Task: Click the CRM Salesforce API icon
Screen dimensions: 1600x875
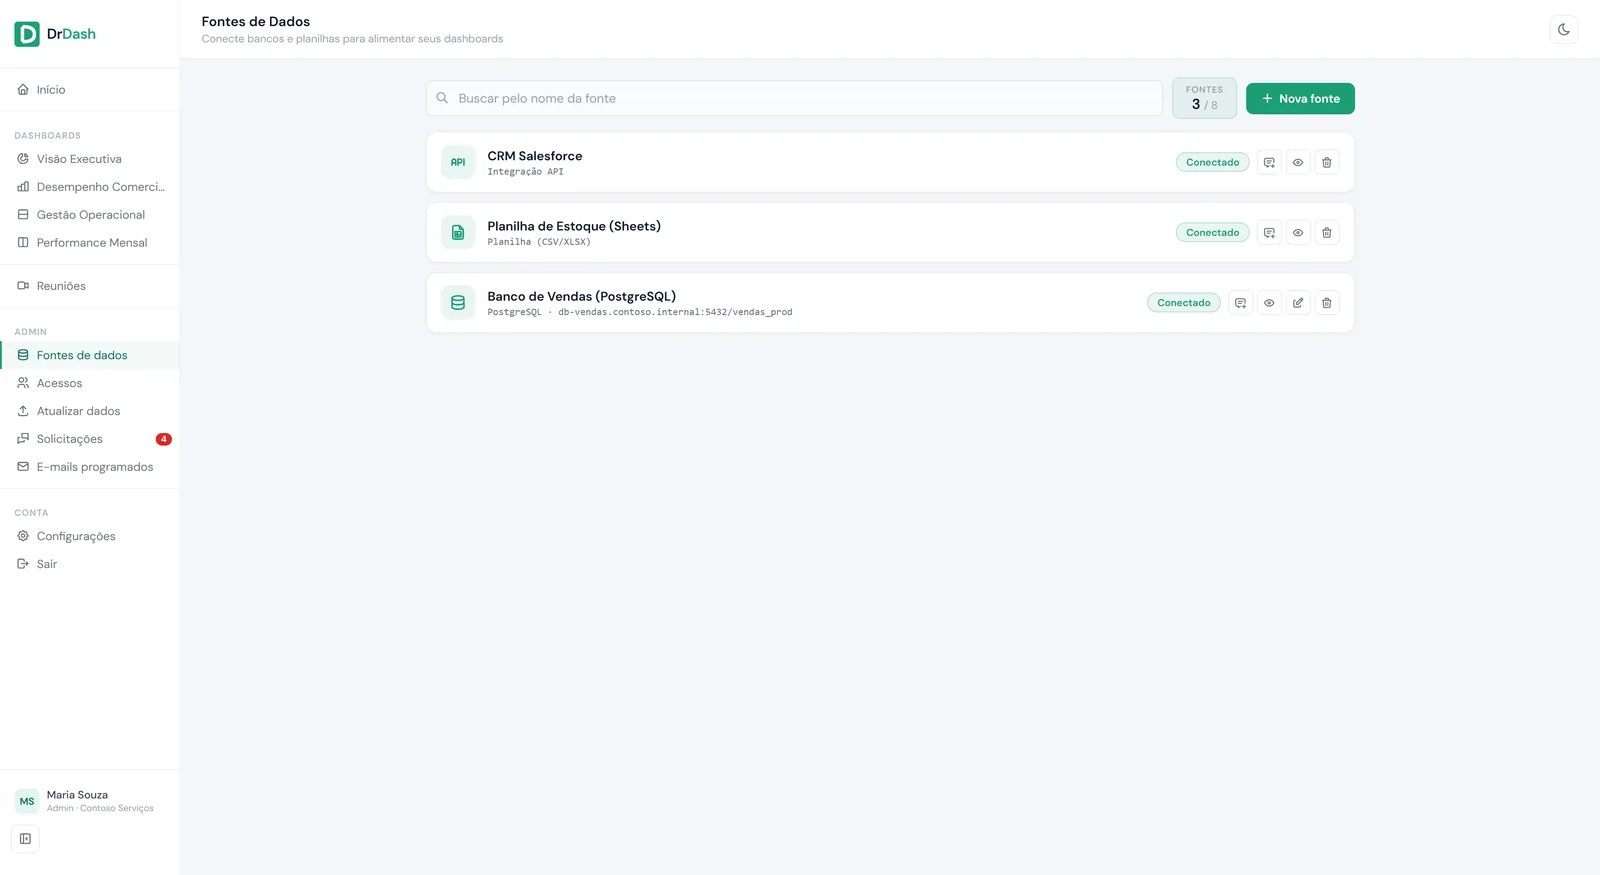Action: 458,162
